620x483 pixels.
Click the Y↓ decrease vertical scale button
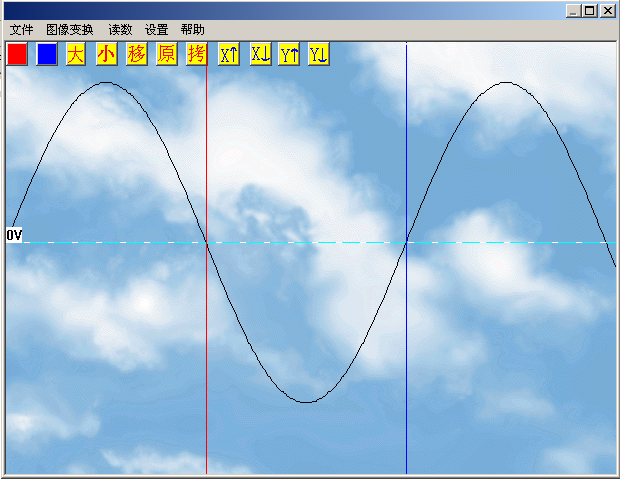[319, 54]
